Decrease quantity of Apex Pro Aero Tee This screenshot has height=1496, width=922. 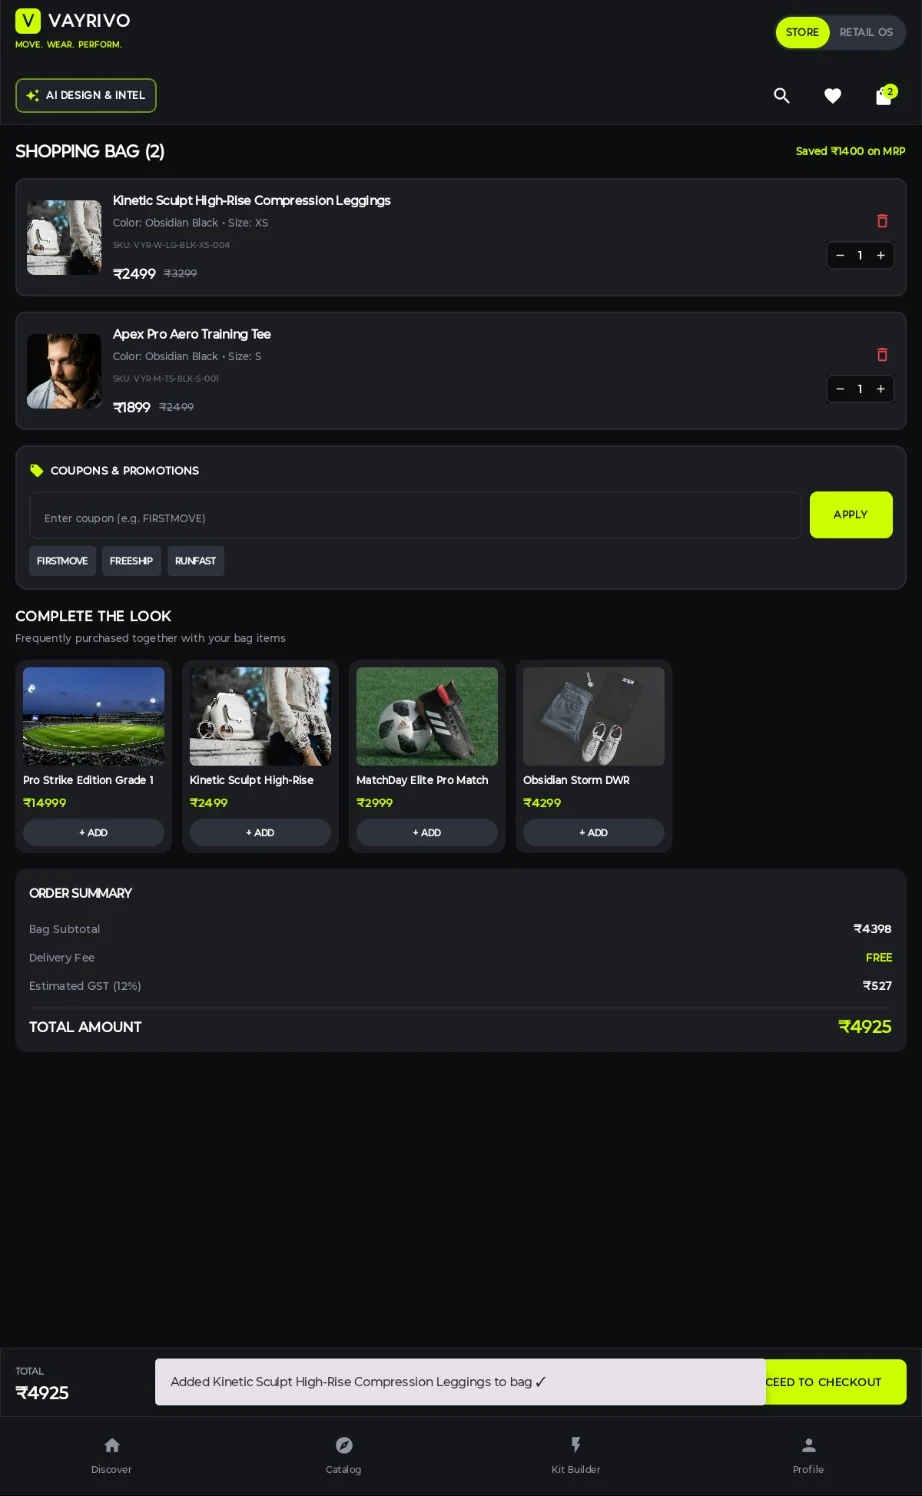coord(840,389)
